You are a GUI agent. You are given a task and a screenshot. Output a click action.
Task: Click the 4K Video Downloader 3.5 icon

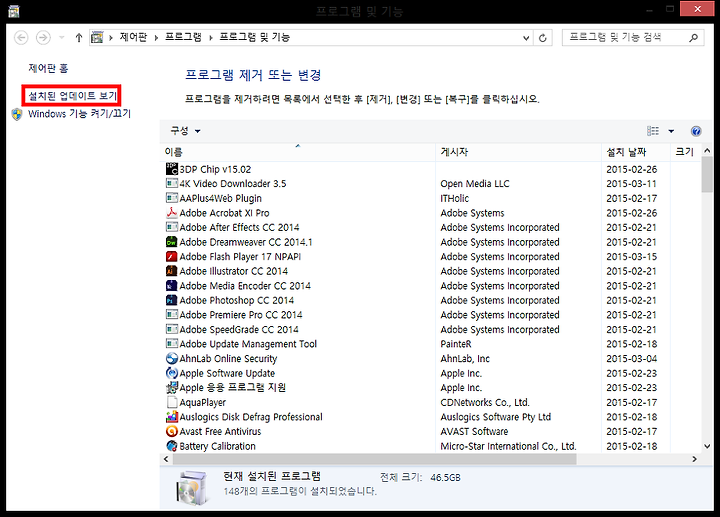172,184
